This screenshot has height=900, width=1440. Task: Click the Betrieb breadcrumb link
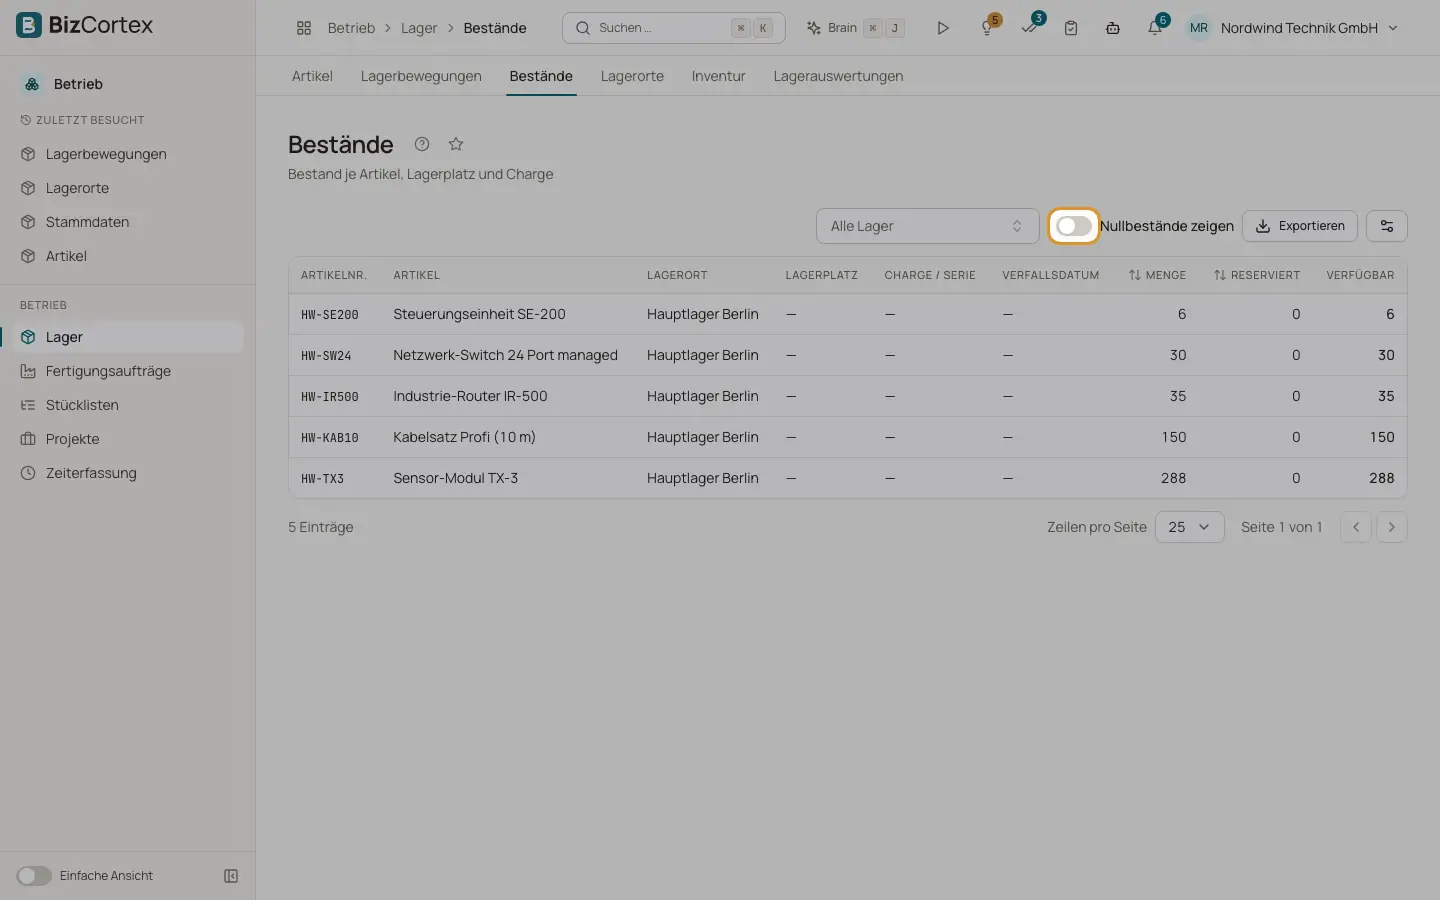(x=351, y=28)
